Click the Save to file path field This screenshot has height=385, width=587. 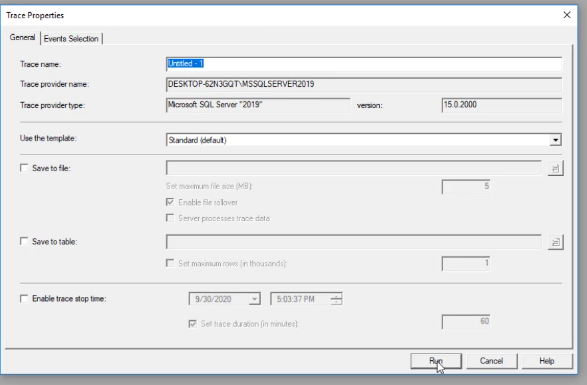pos(354,168)
